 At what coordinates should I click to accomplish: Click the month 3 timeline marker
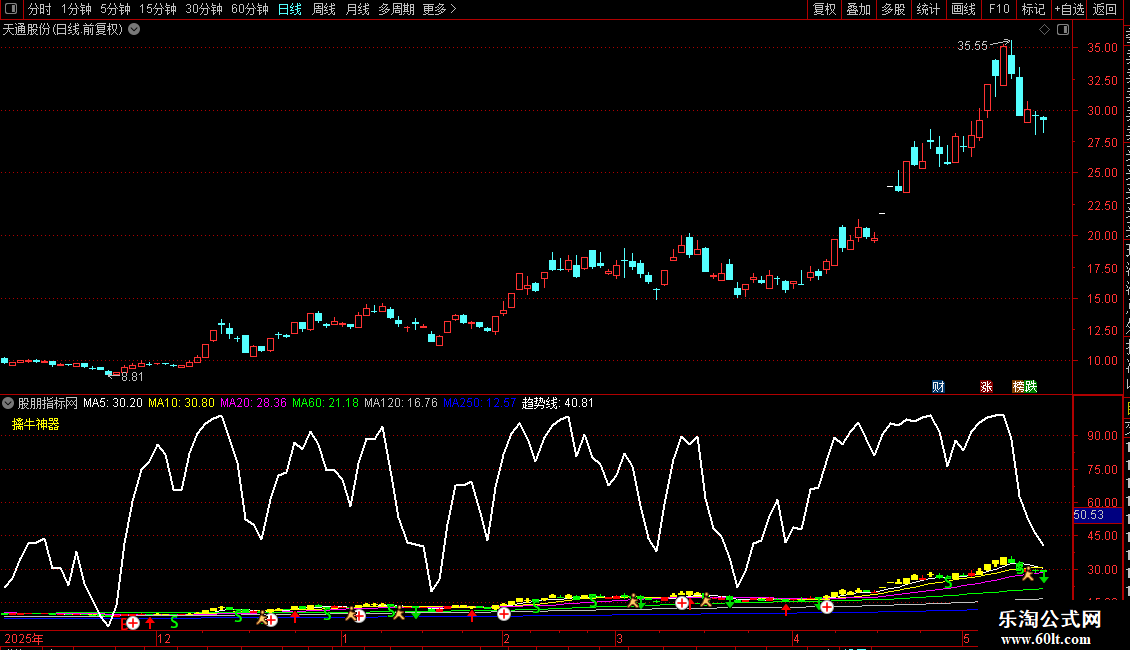(619, 638)
